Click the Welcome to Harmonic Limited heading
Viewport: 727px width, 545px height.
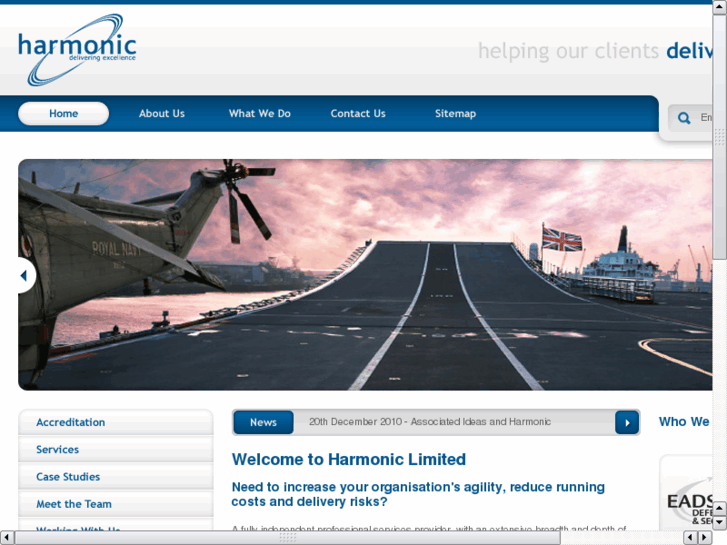click(349, 459)
